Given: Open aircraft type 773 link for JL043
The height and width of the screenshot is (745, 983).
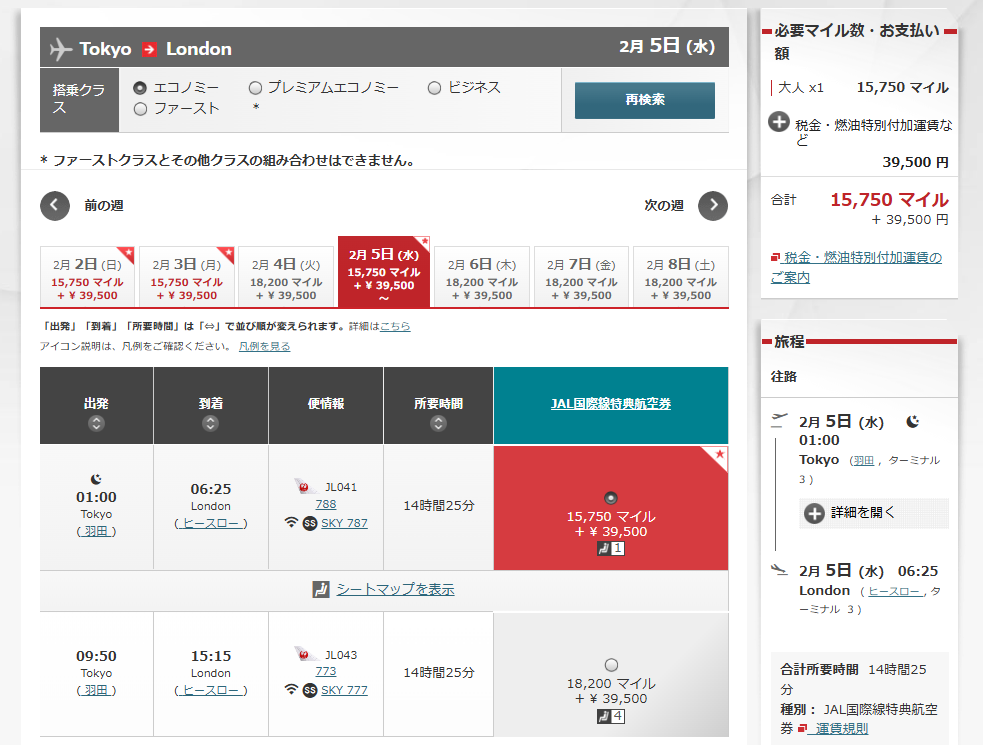Looking at the screenshot, I should pos(325,671).
